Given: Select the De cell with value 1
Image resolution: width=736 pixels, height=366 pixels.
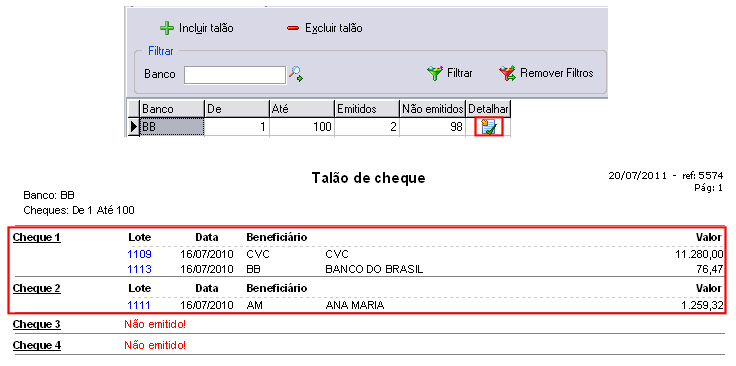Looking at the screenshot, I should coord(237,127).
